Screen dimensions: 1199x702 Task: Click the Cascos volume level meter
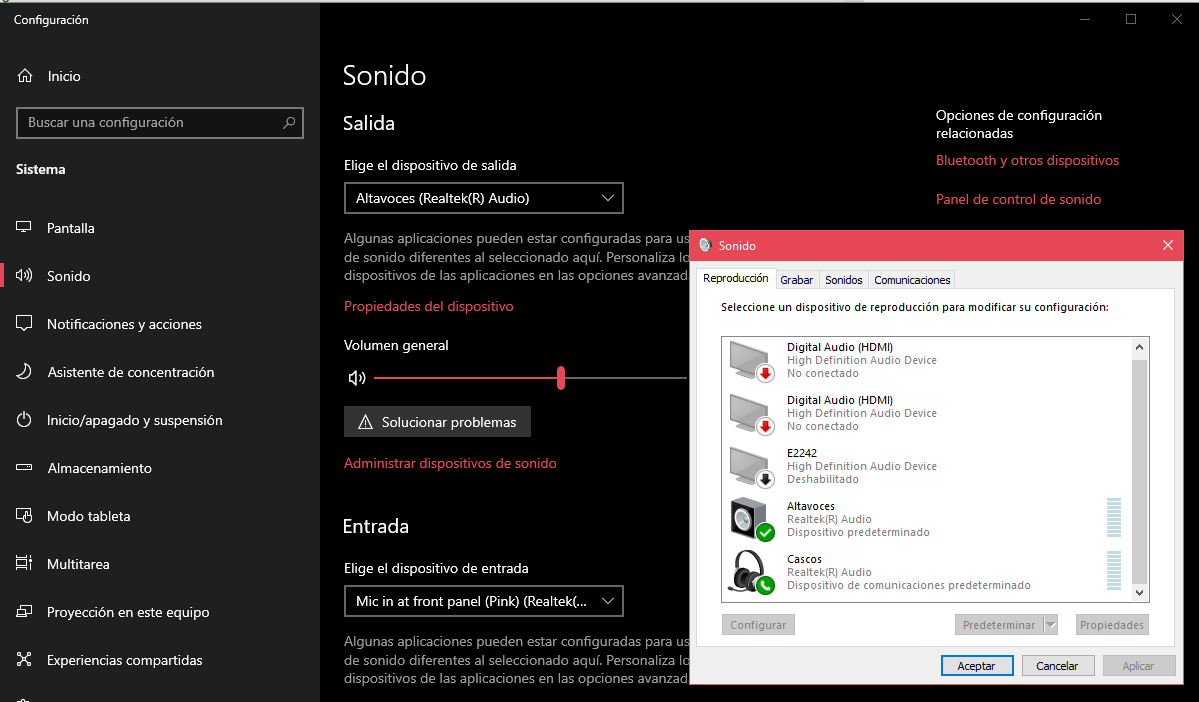1114,570
